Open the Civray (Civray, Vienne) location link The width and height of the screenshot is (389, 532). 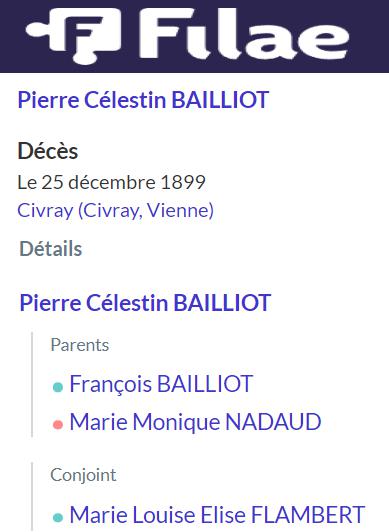pyautogui.click(x=116, y=211)
